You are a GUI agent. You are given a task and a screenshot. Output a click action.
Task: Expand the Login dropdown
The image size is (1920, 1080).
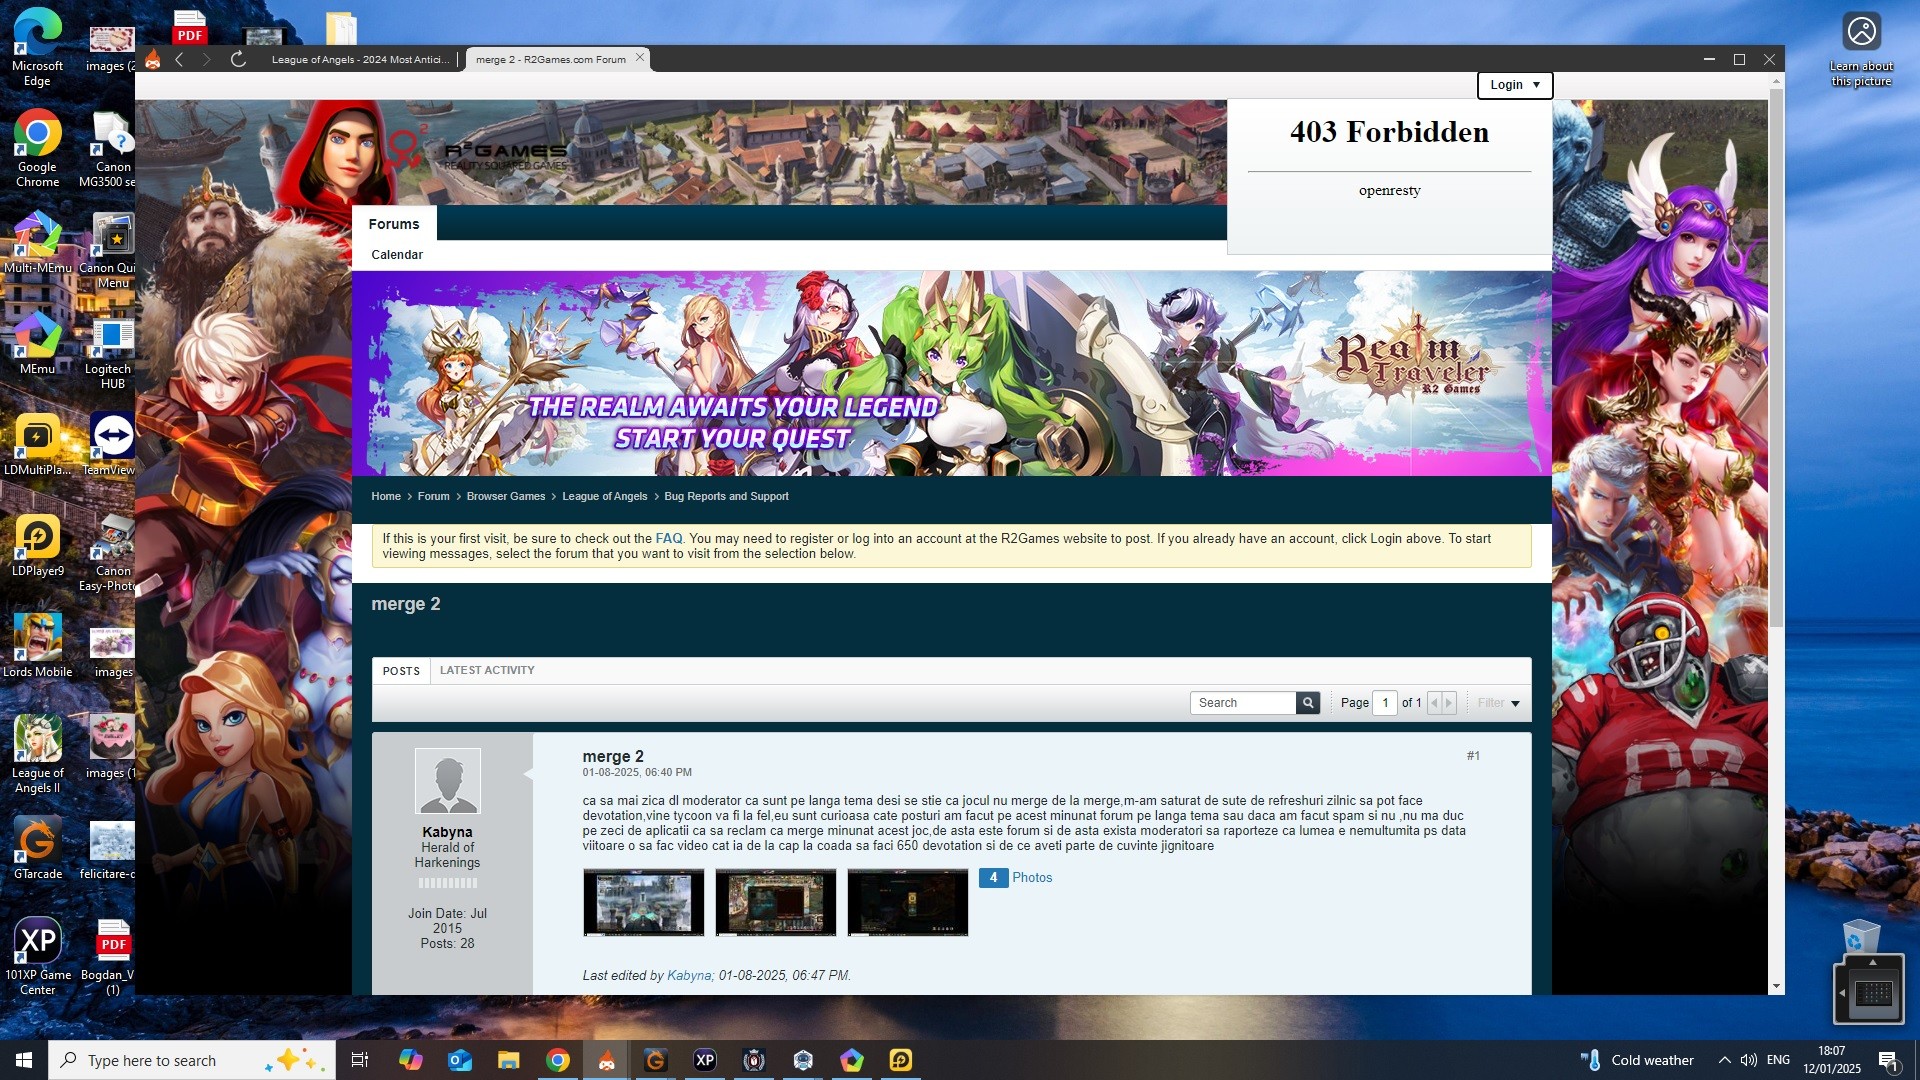coord(1514,85)
